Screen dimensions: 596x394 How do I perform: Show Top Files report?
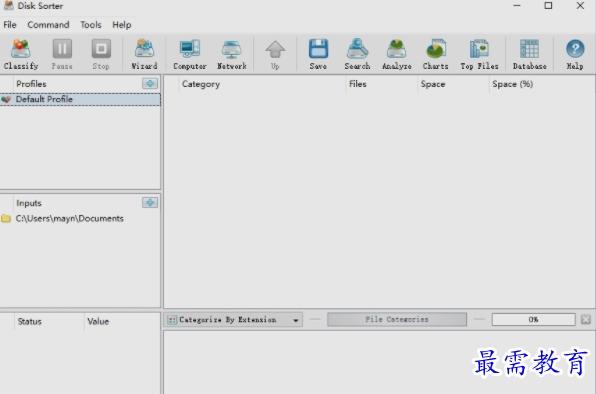[x=479, y=54]
